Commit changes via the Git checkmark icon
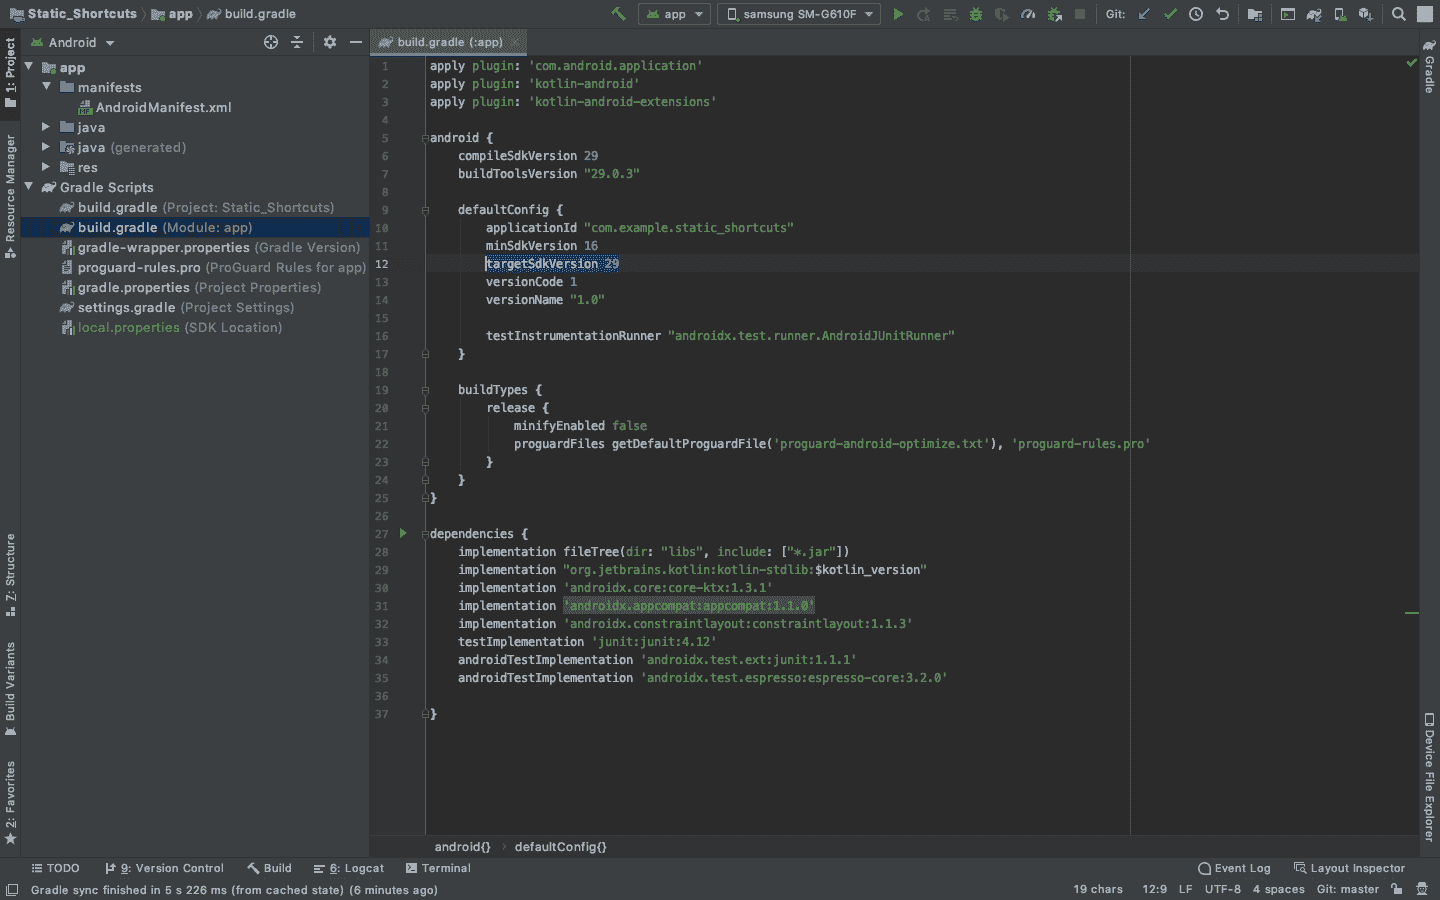 (x=1170, y=14)
